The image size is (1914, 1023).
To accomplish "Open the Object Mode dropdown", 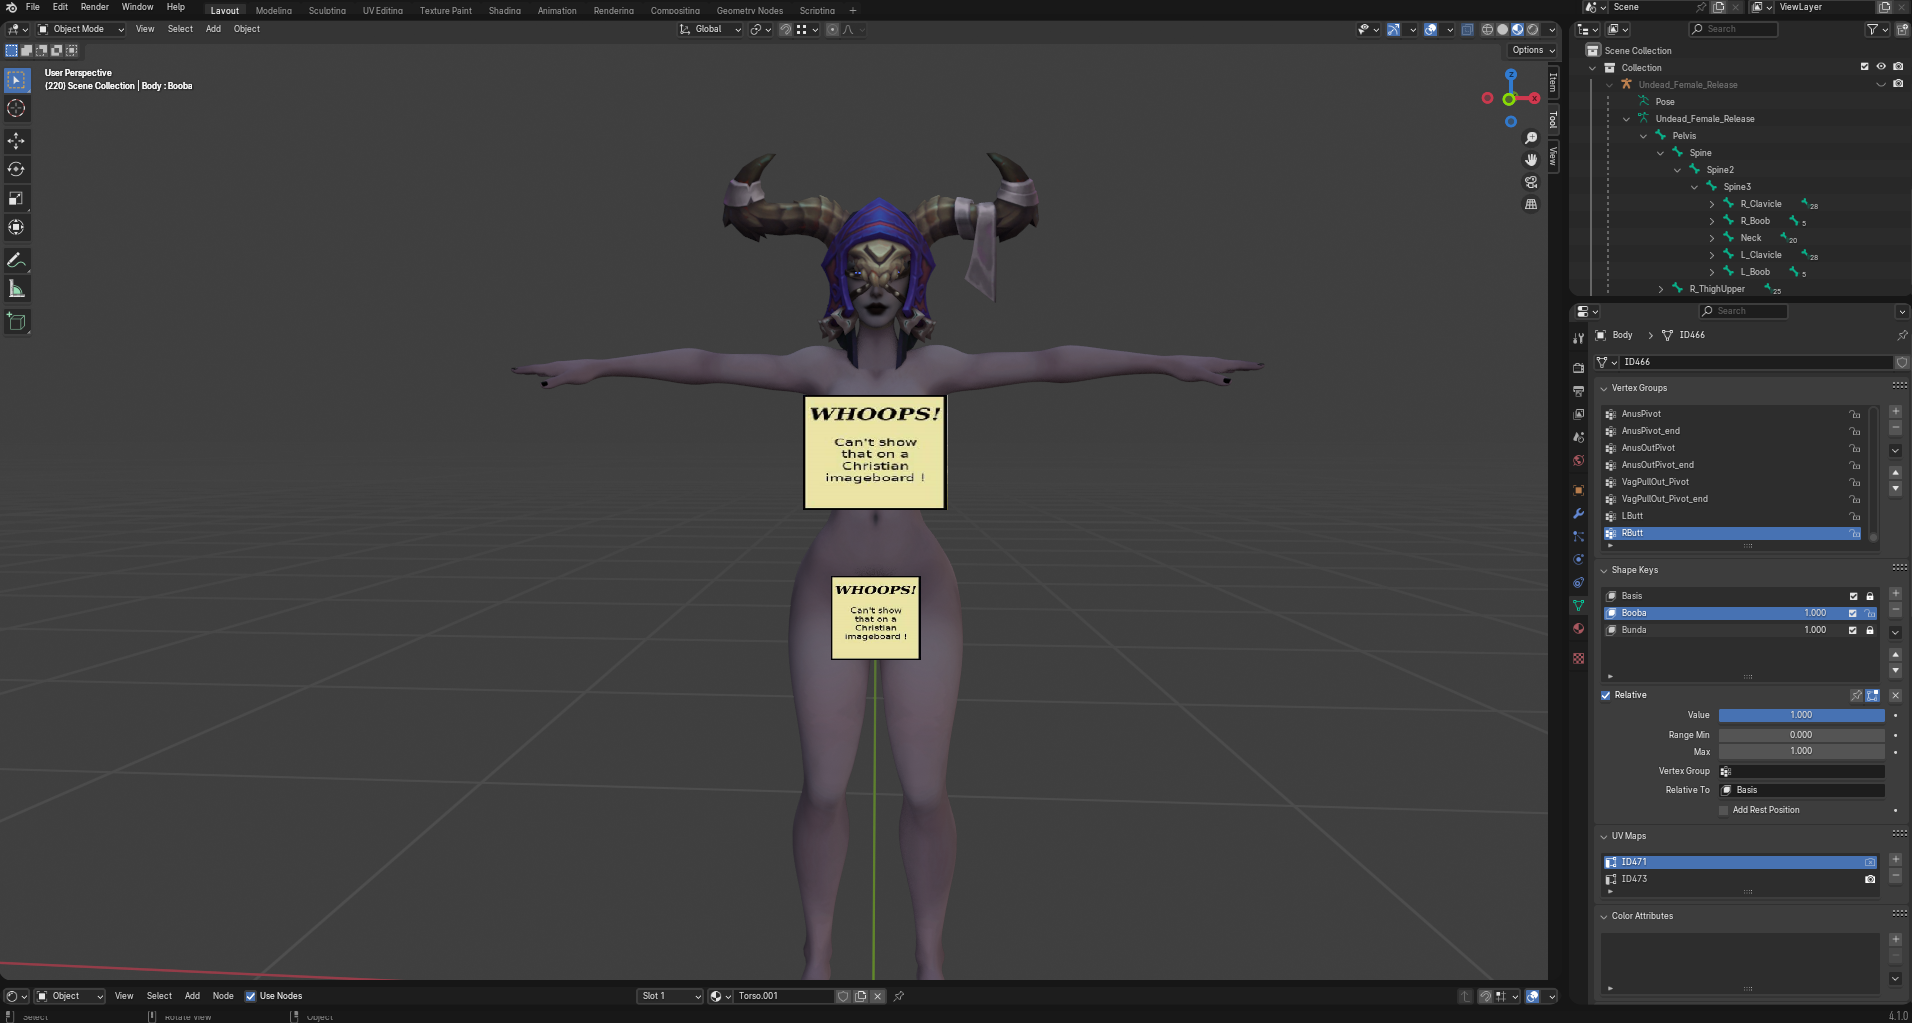I will (81, 29).
